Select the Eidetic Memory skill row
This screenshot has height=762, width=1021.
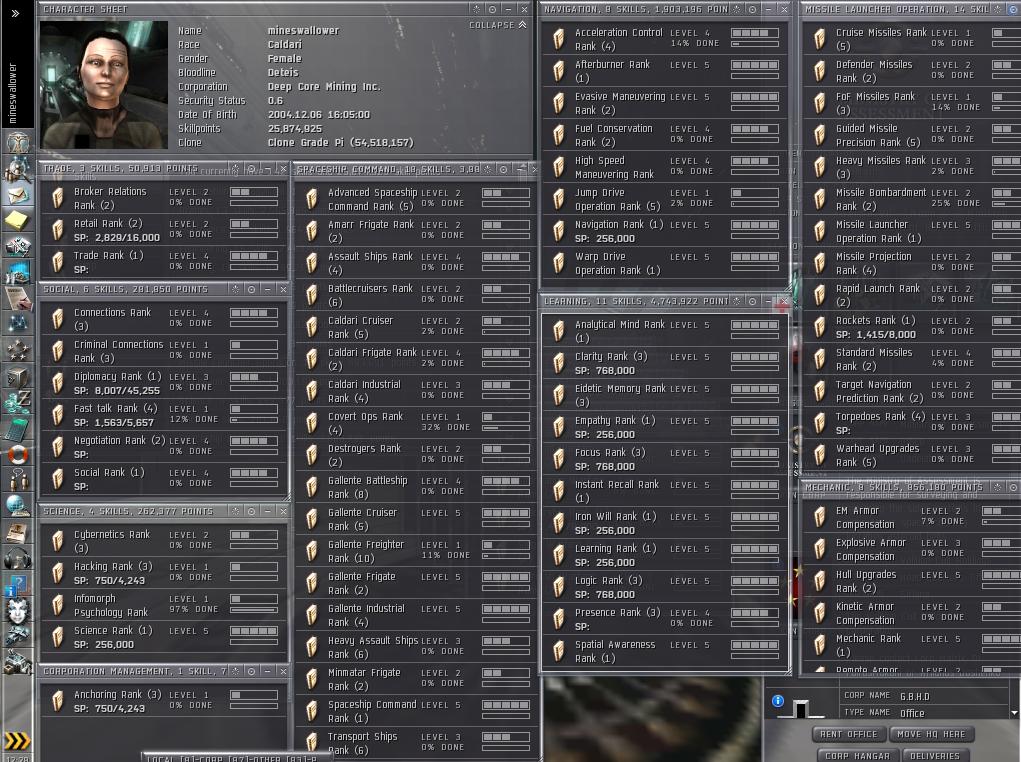[x=665, y=395]
